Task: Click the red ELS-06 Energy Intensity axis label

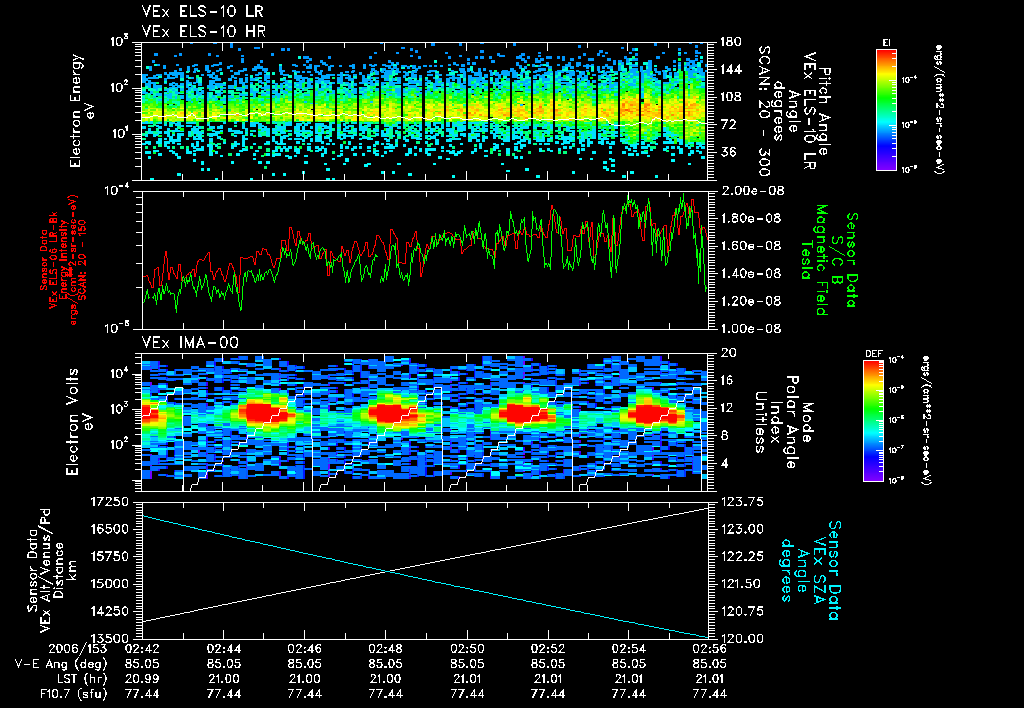Action: (x=64, y=260)
